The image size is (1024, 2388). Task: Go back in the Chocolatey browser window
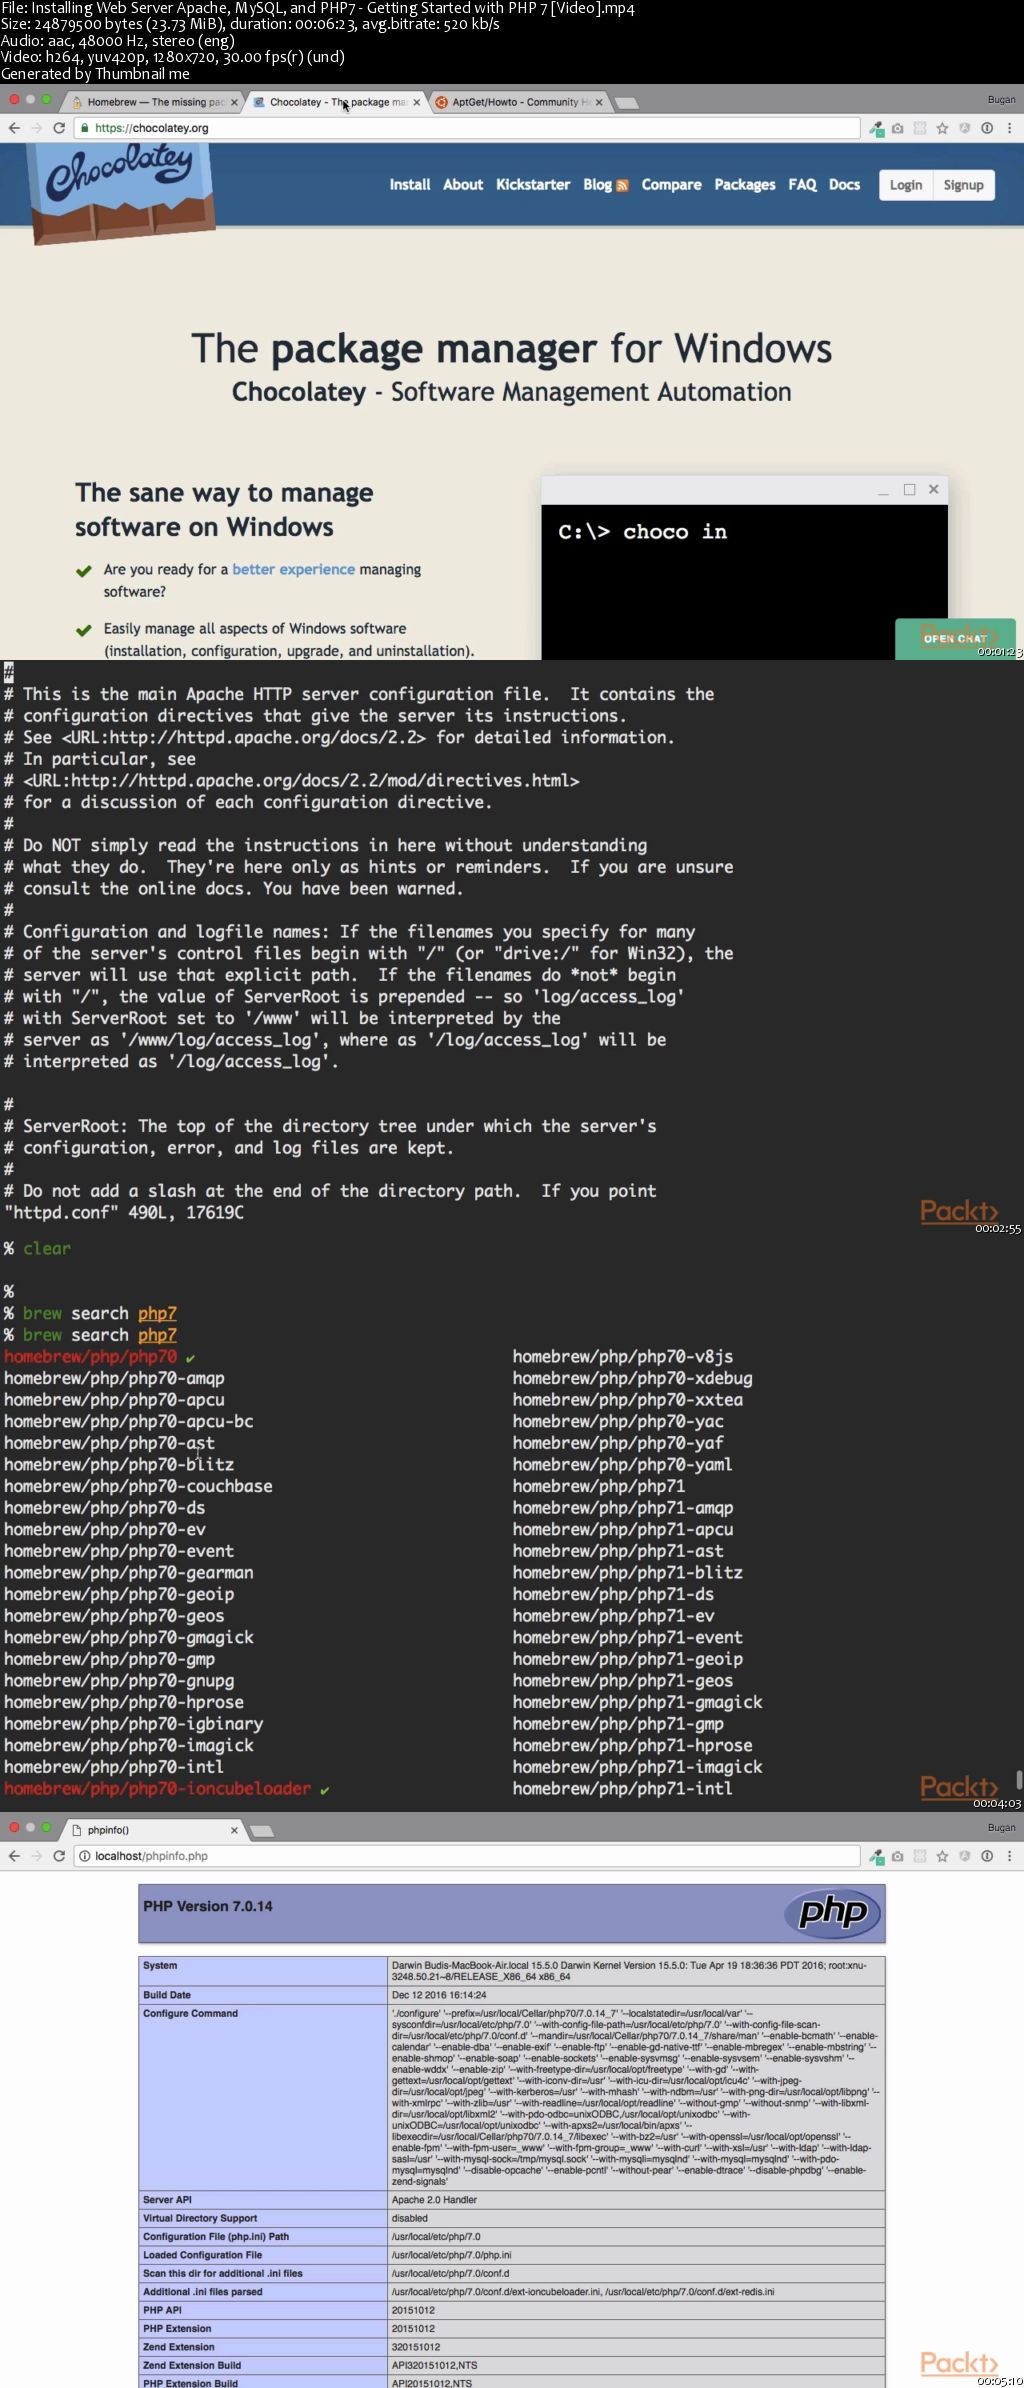pyautogui.click(x=14, y=128)
